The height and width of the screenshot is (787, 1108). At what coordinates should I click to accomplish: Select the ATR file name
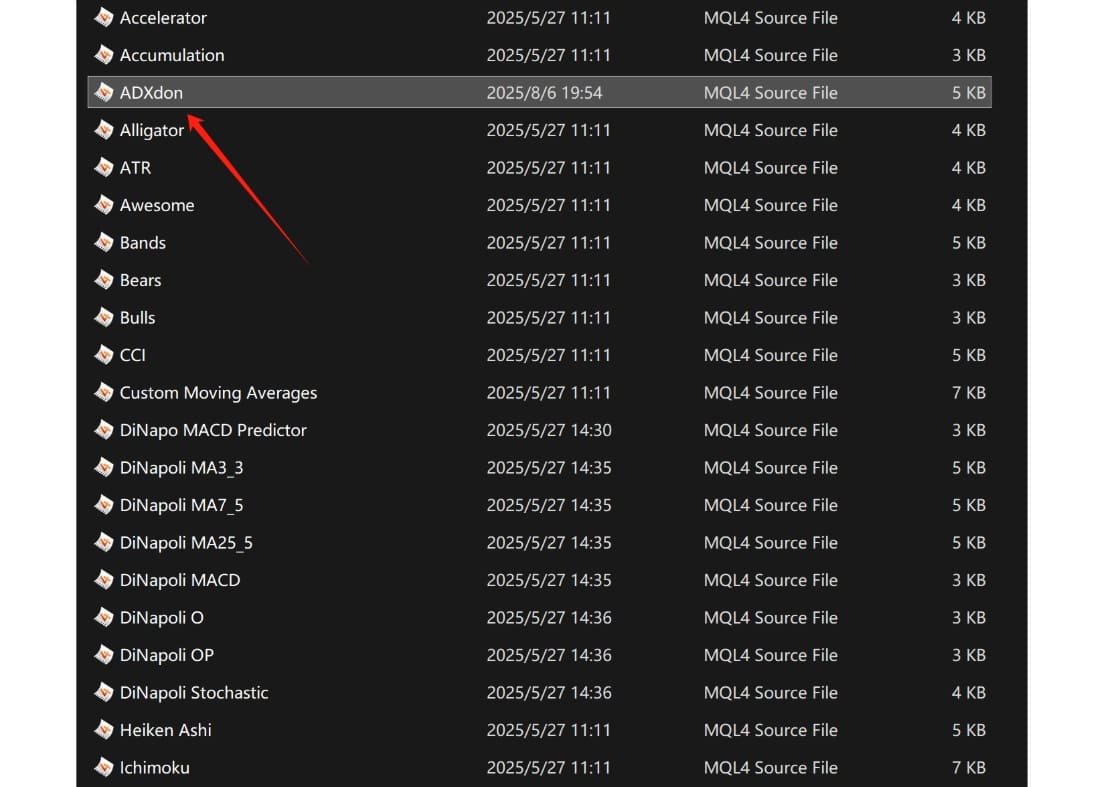coord(135,167)
